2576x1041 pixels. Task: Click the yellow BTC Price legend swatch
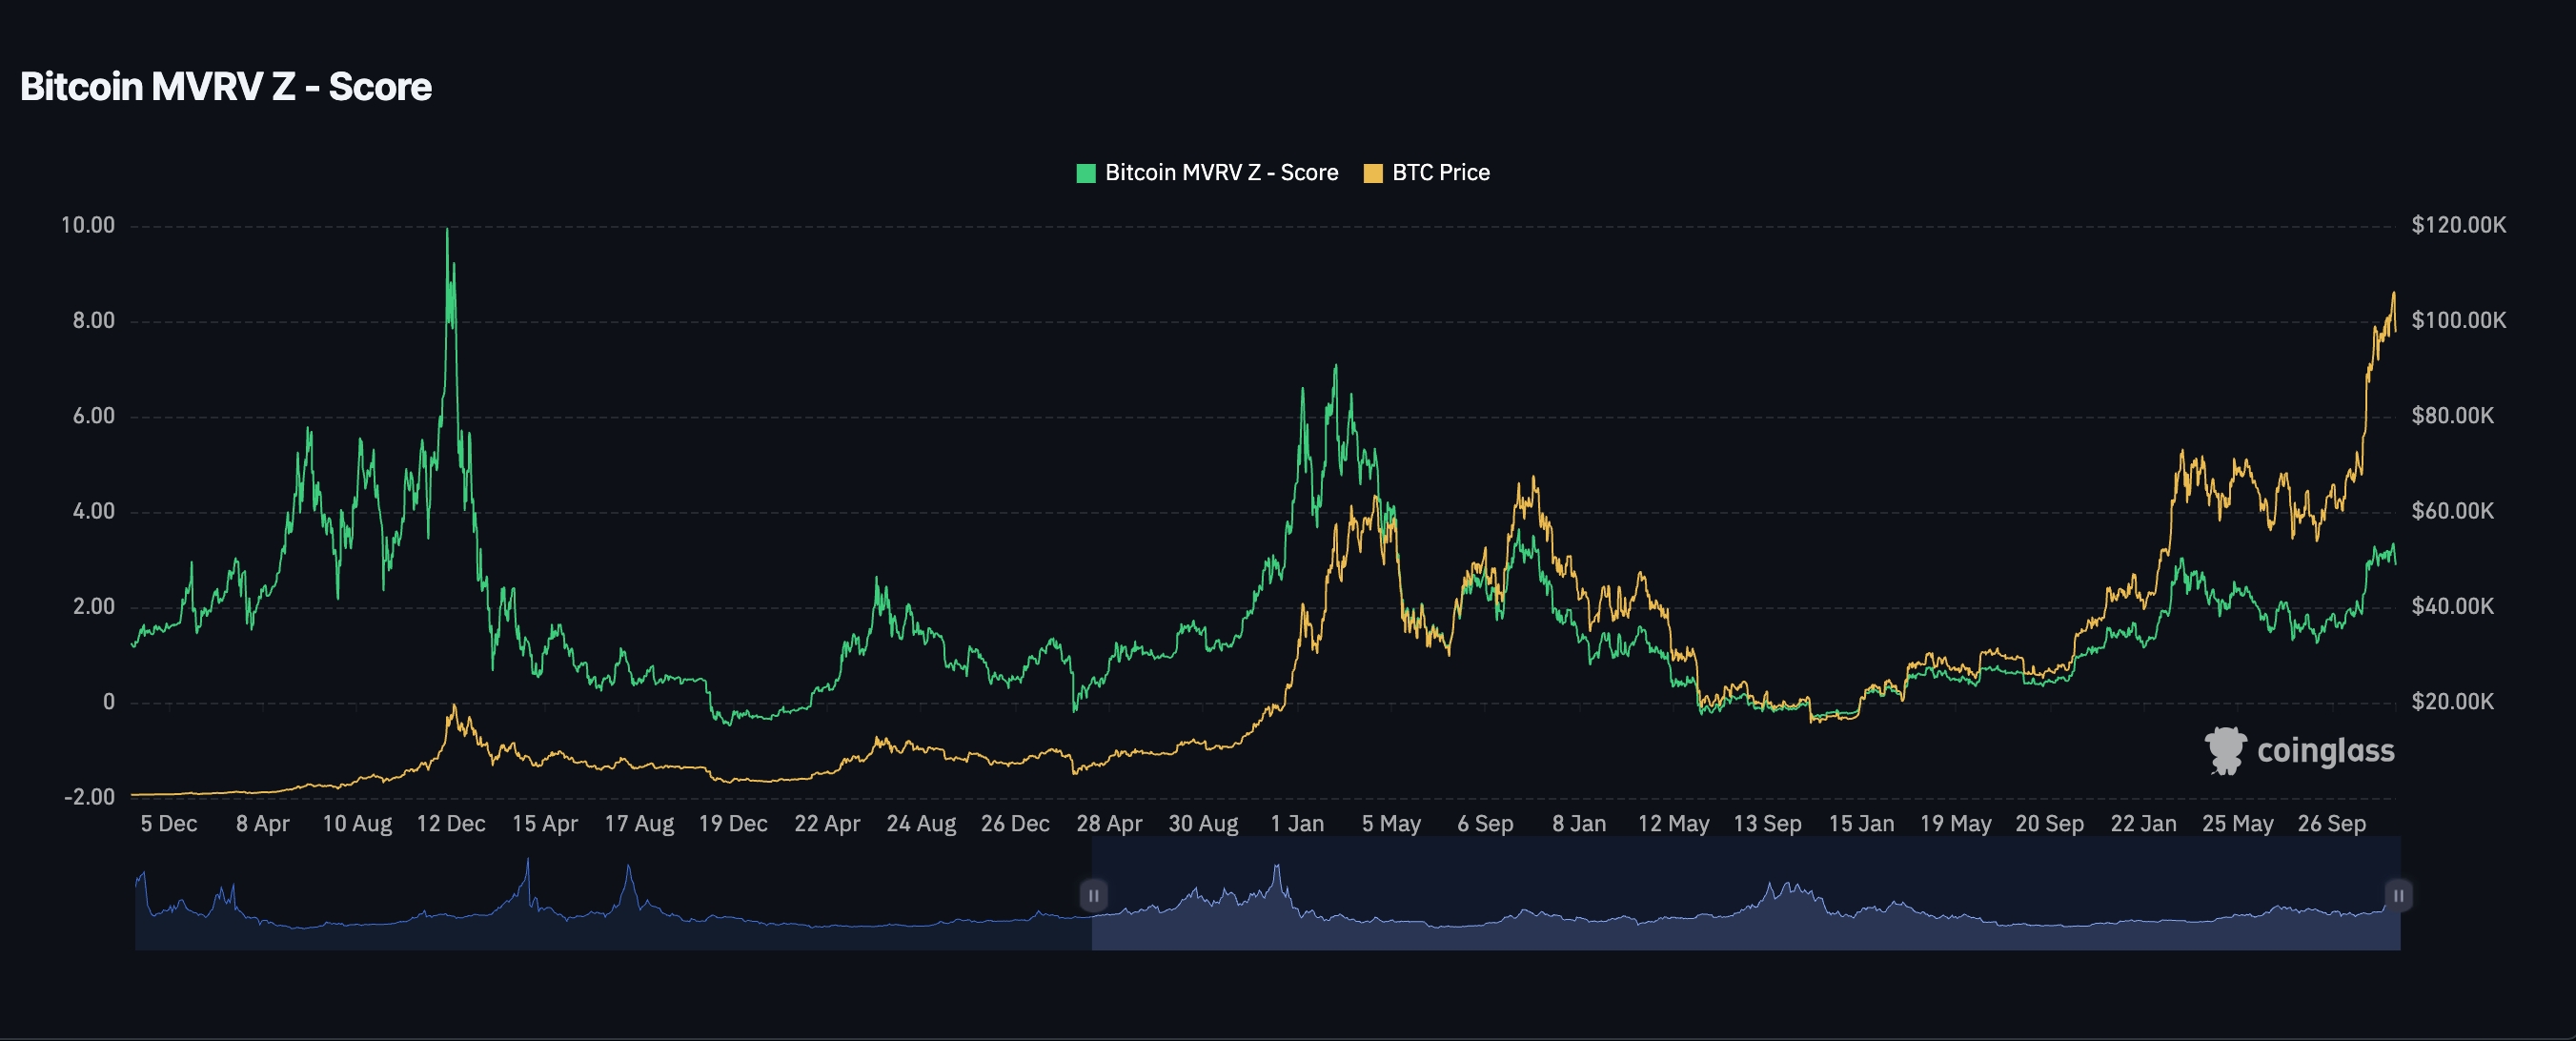1373,173
